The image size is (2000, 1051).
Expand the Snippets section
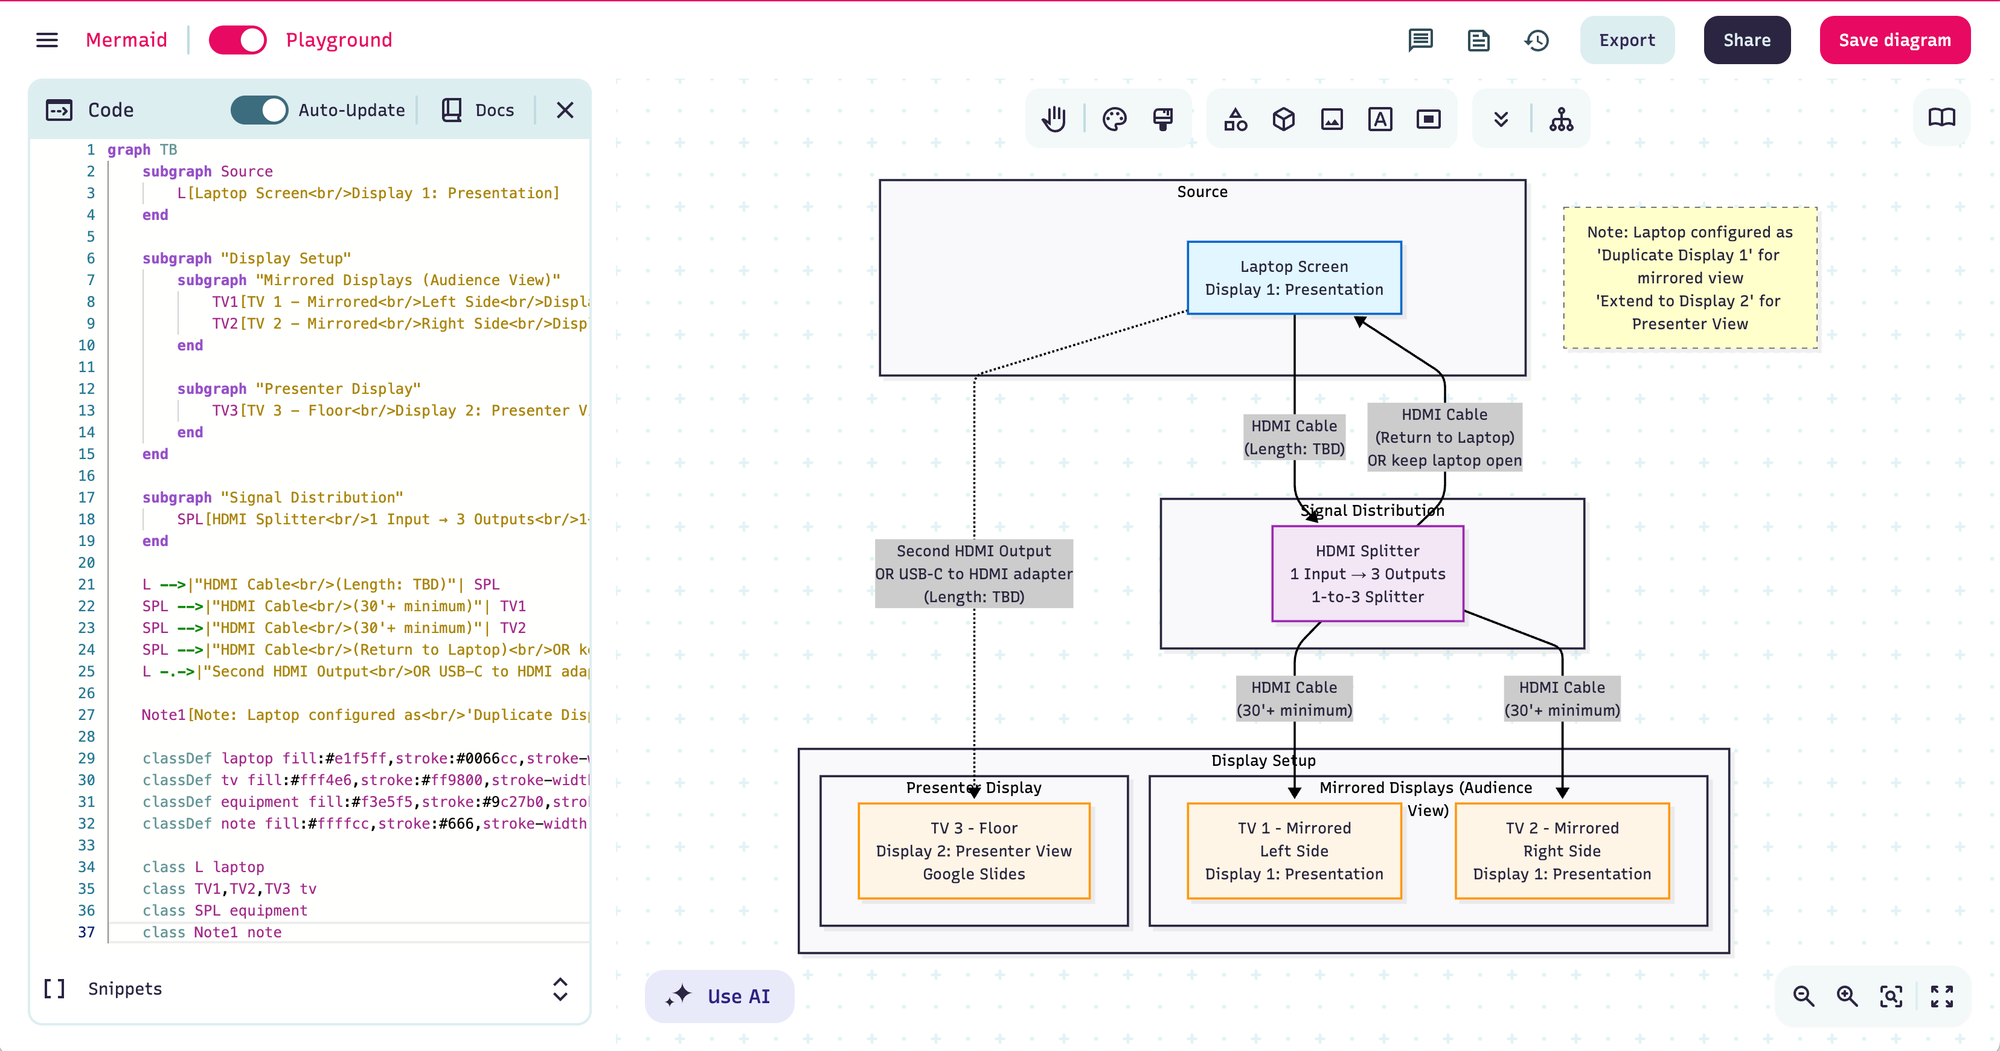point(560,989)
